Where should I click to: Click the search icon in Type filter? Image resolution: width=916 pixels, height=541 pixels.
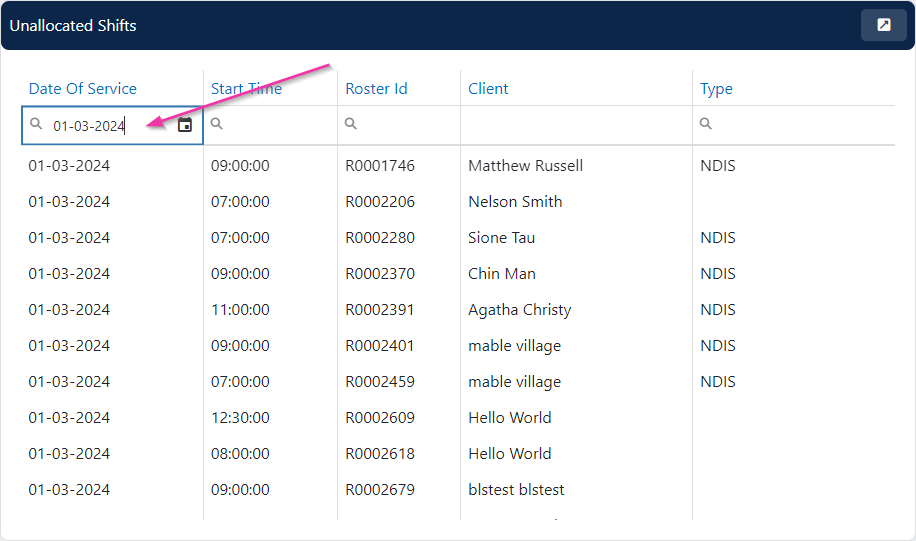click(x=706, y=123)
